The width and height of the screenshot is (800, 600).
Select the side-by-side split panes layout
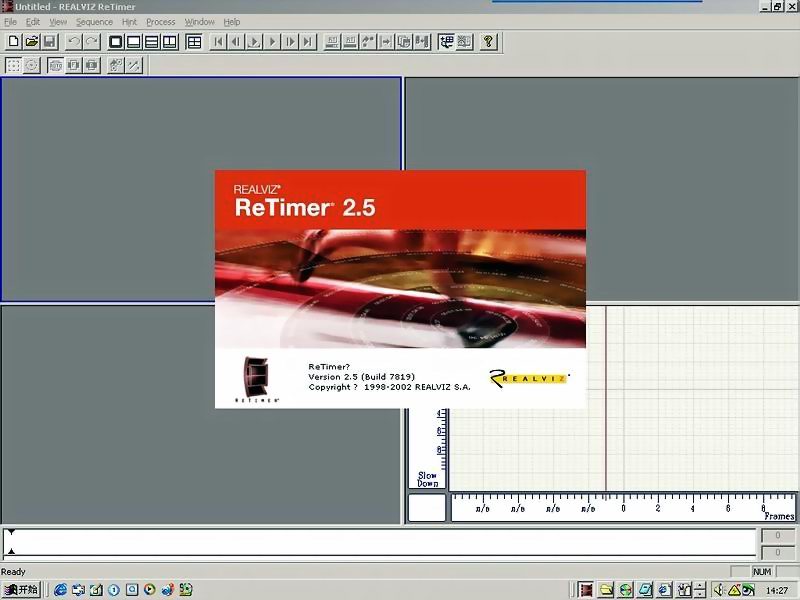point(169,41)
